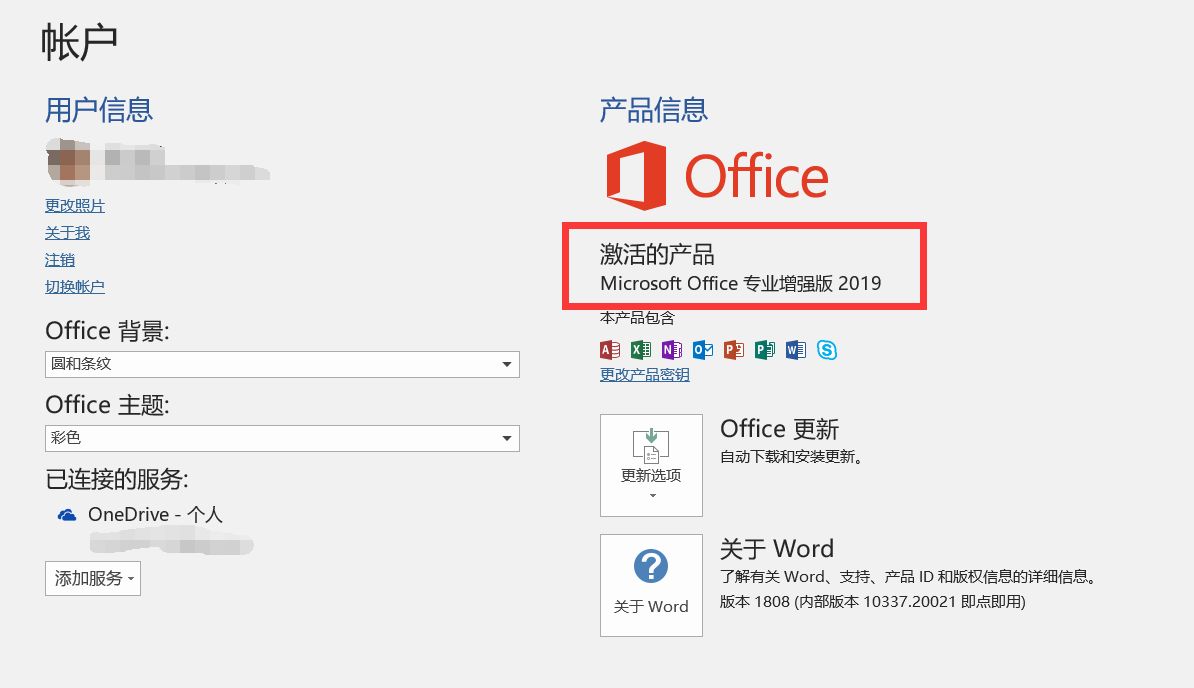Click the user profile photo
Image resolution: width=1194 pixels, height=688 pixels.
(x=69, y=162)
